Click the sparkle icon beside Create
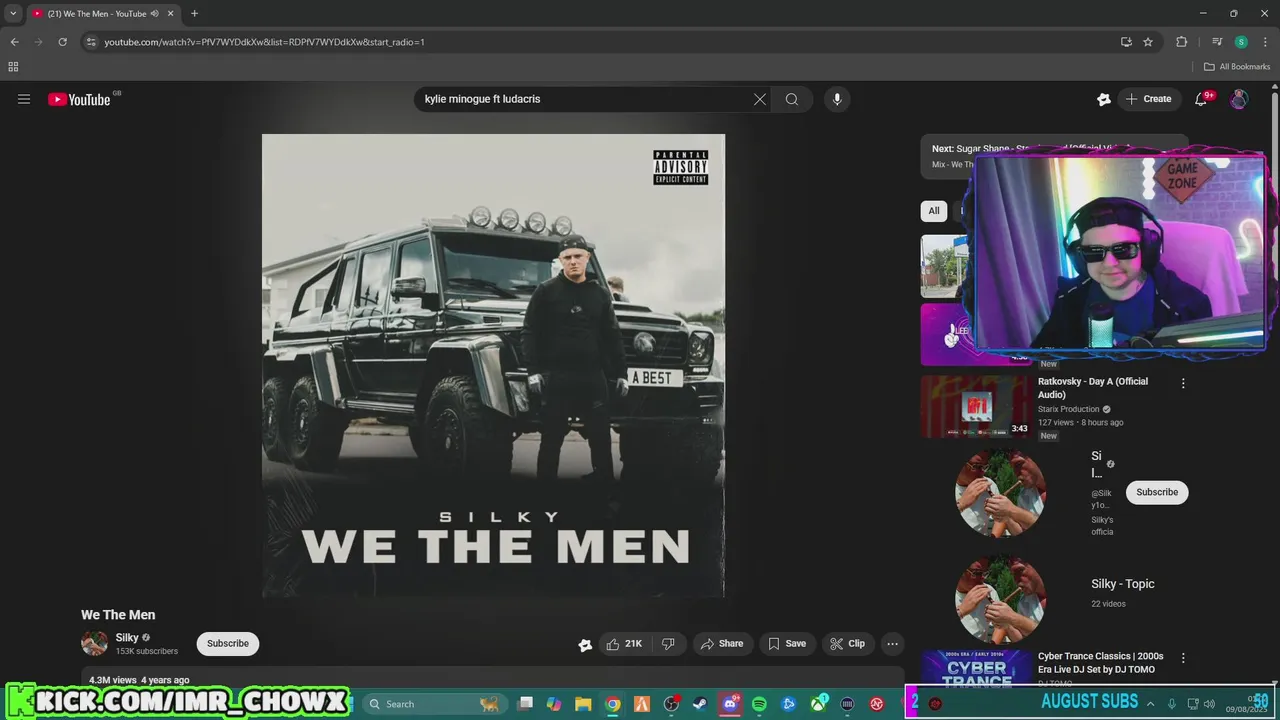The height and width of the screenshot is (720, 1280). click(x=1104, y=99)
